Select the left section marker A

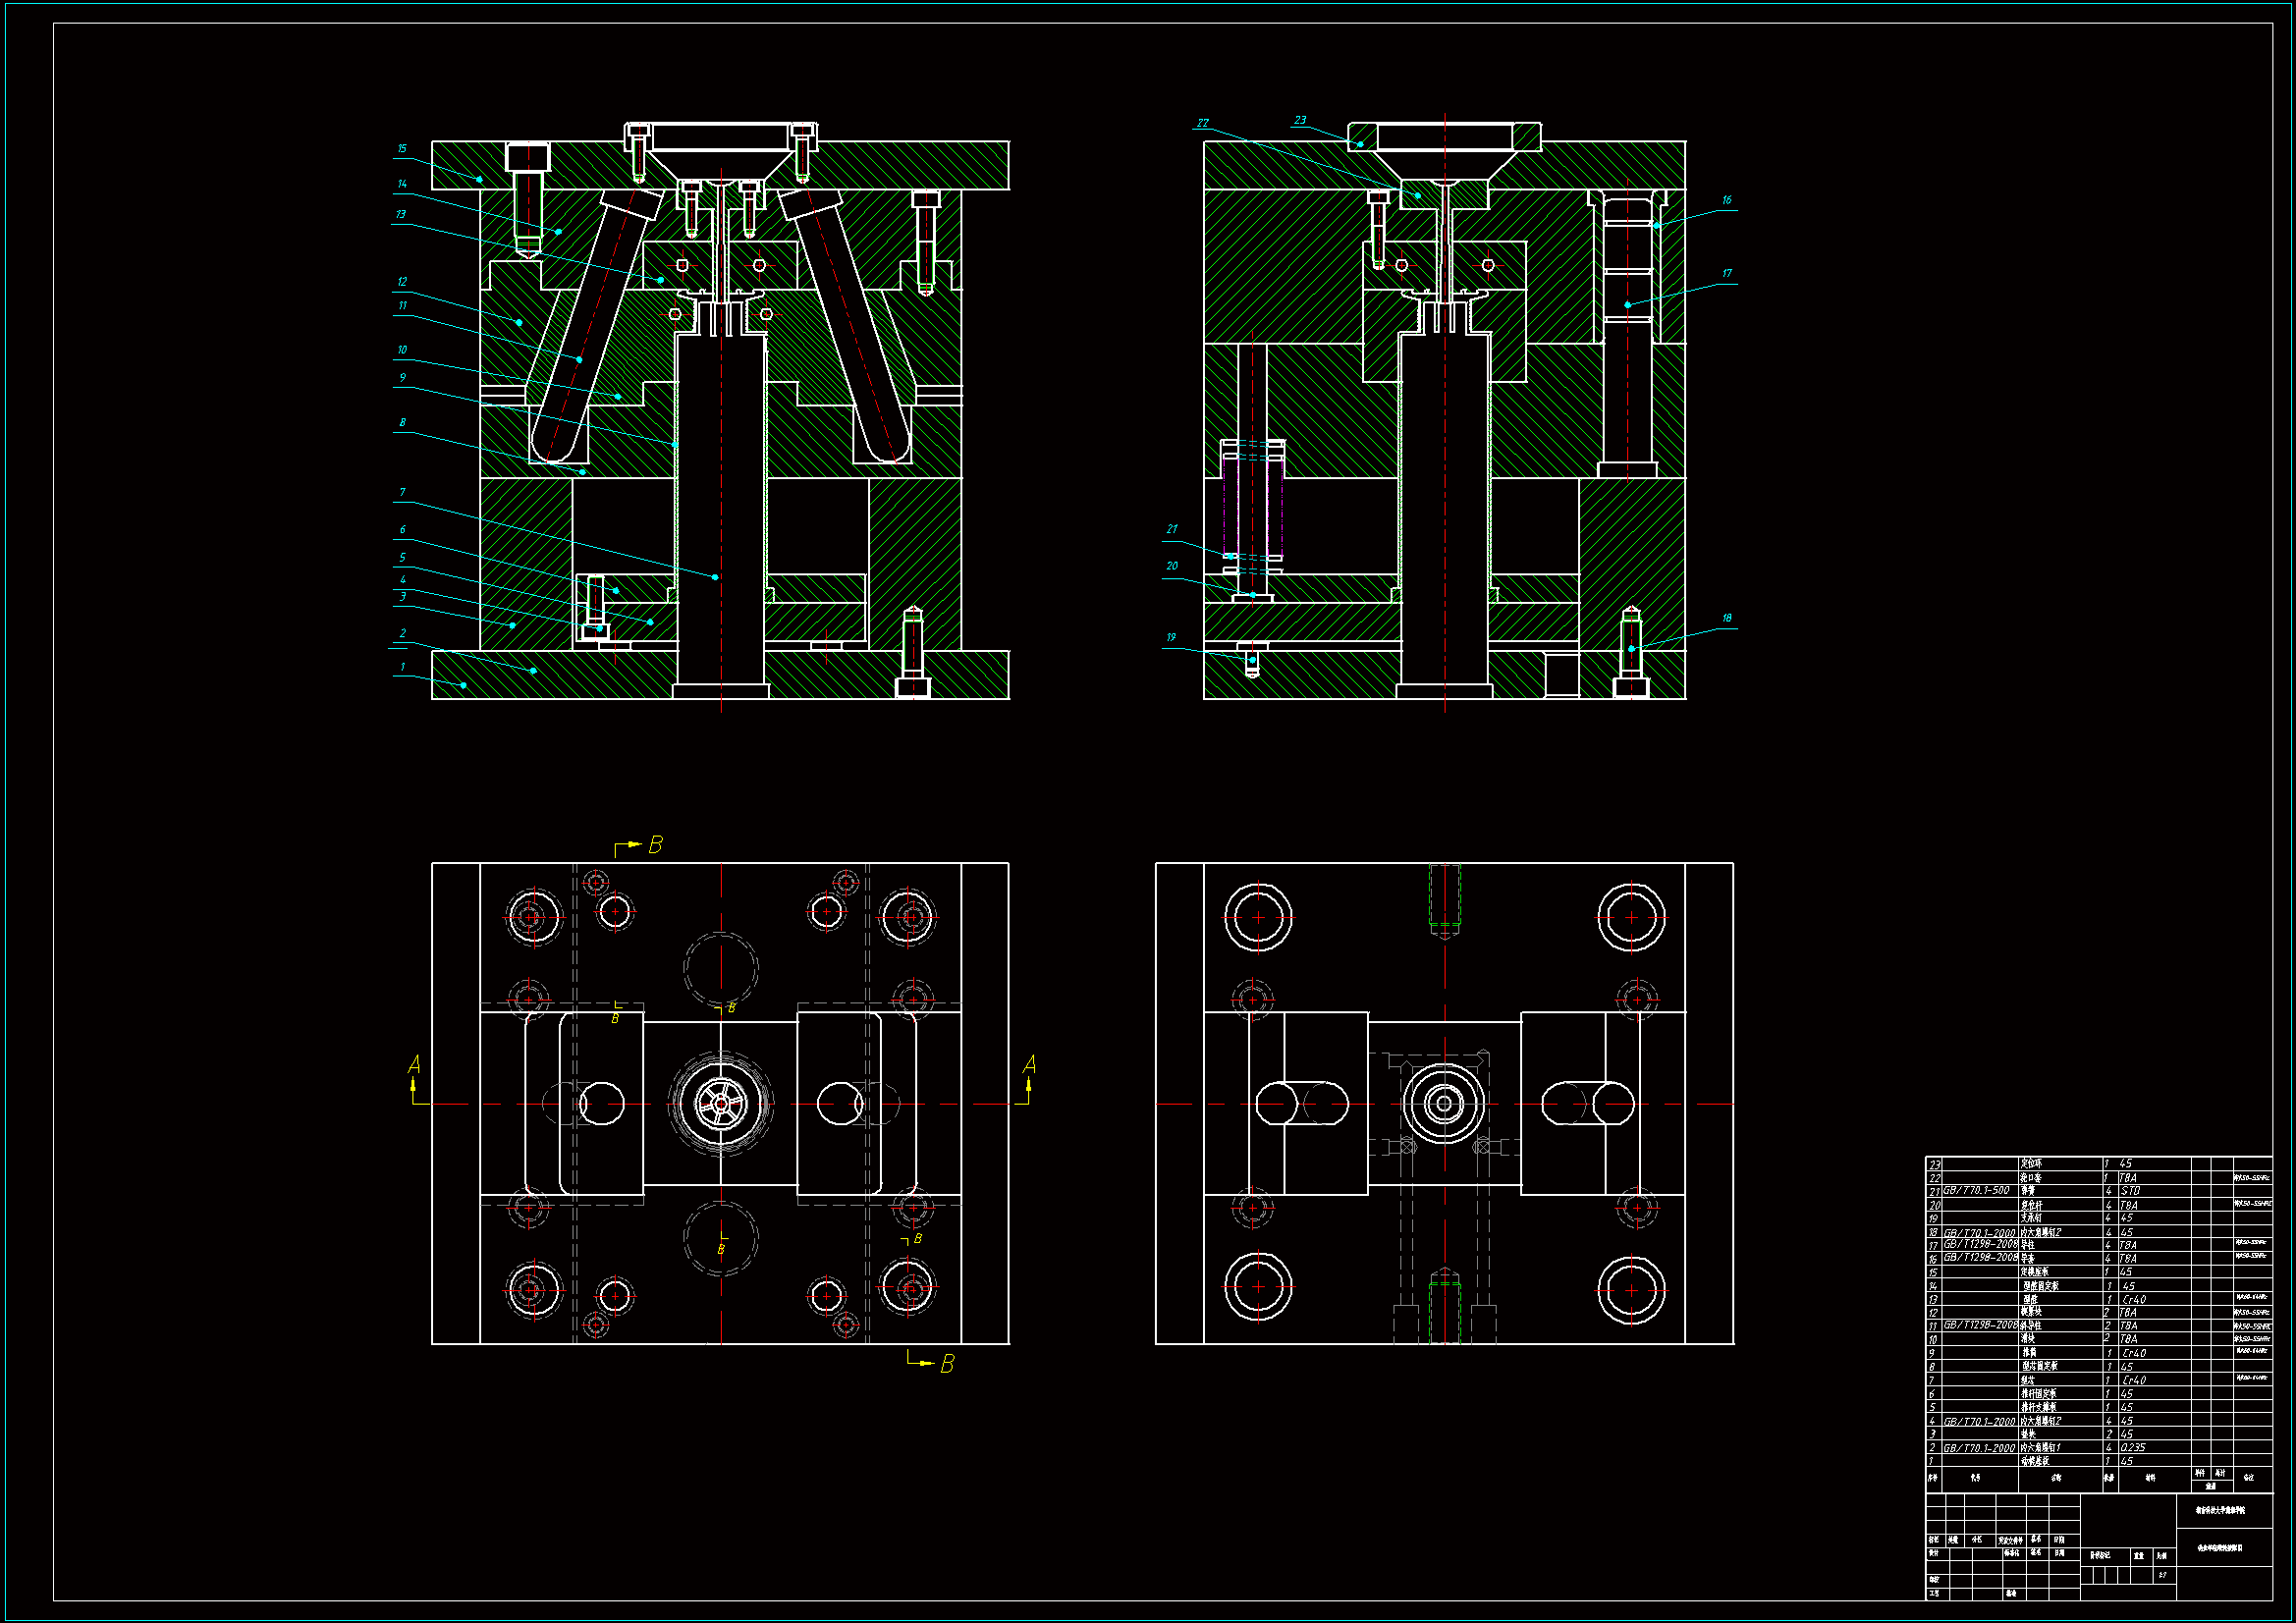coord(414,1066)
